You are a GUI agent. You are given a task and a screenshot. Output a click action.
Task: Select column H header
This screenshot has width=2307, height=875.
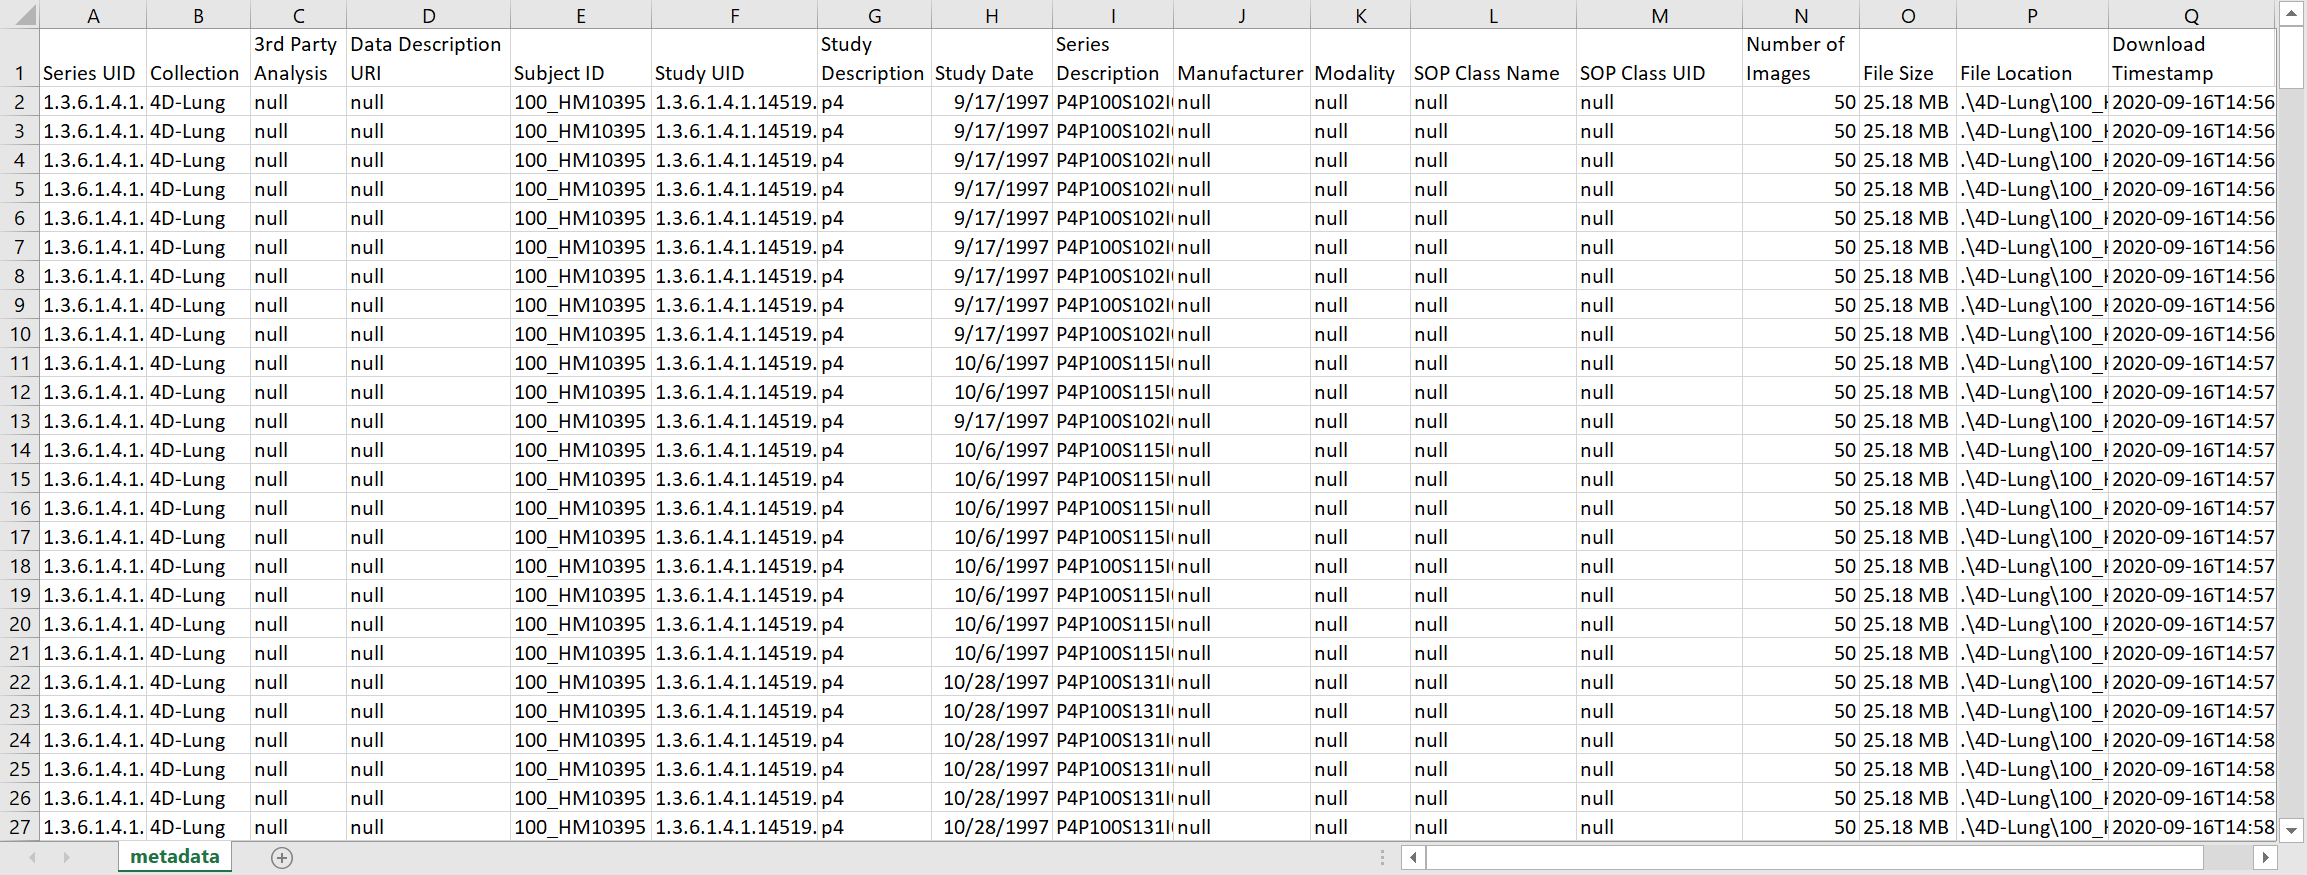click(991, 15)
